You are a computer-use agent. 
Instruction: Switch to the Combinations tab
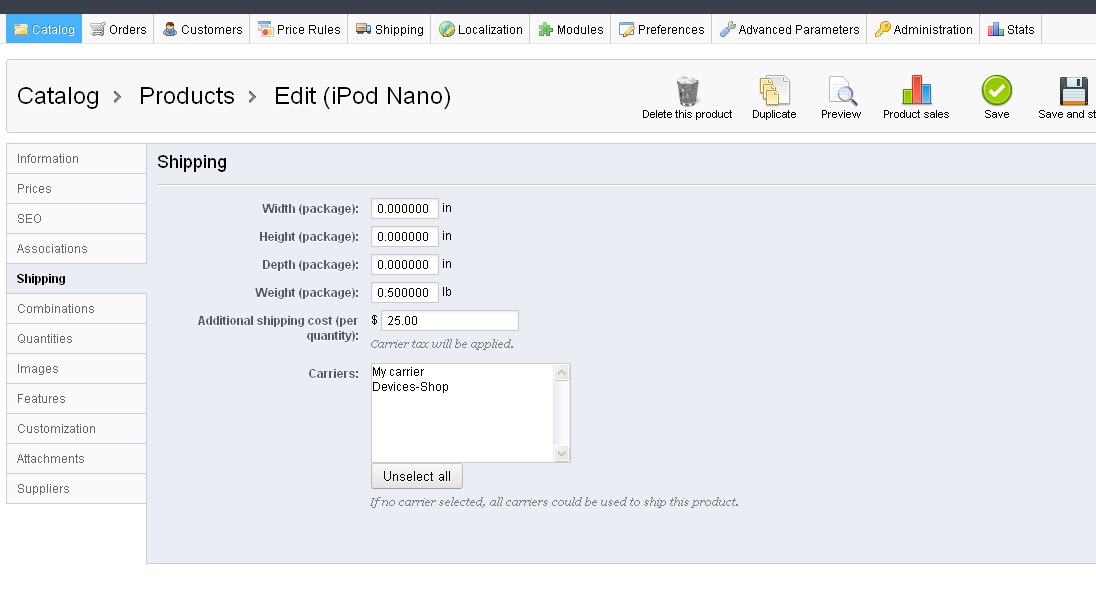(x=76, y=309)
